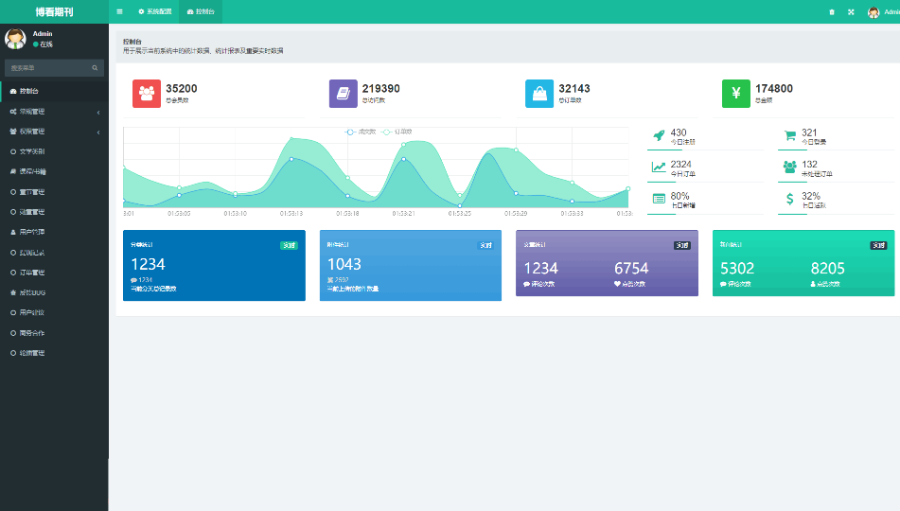900x511 pixels.
Task: Click the 219390 total value
Action: point(381,88)
